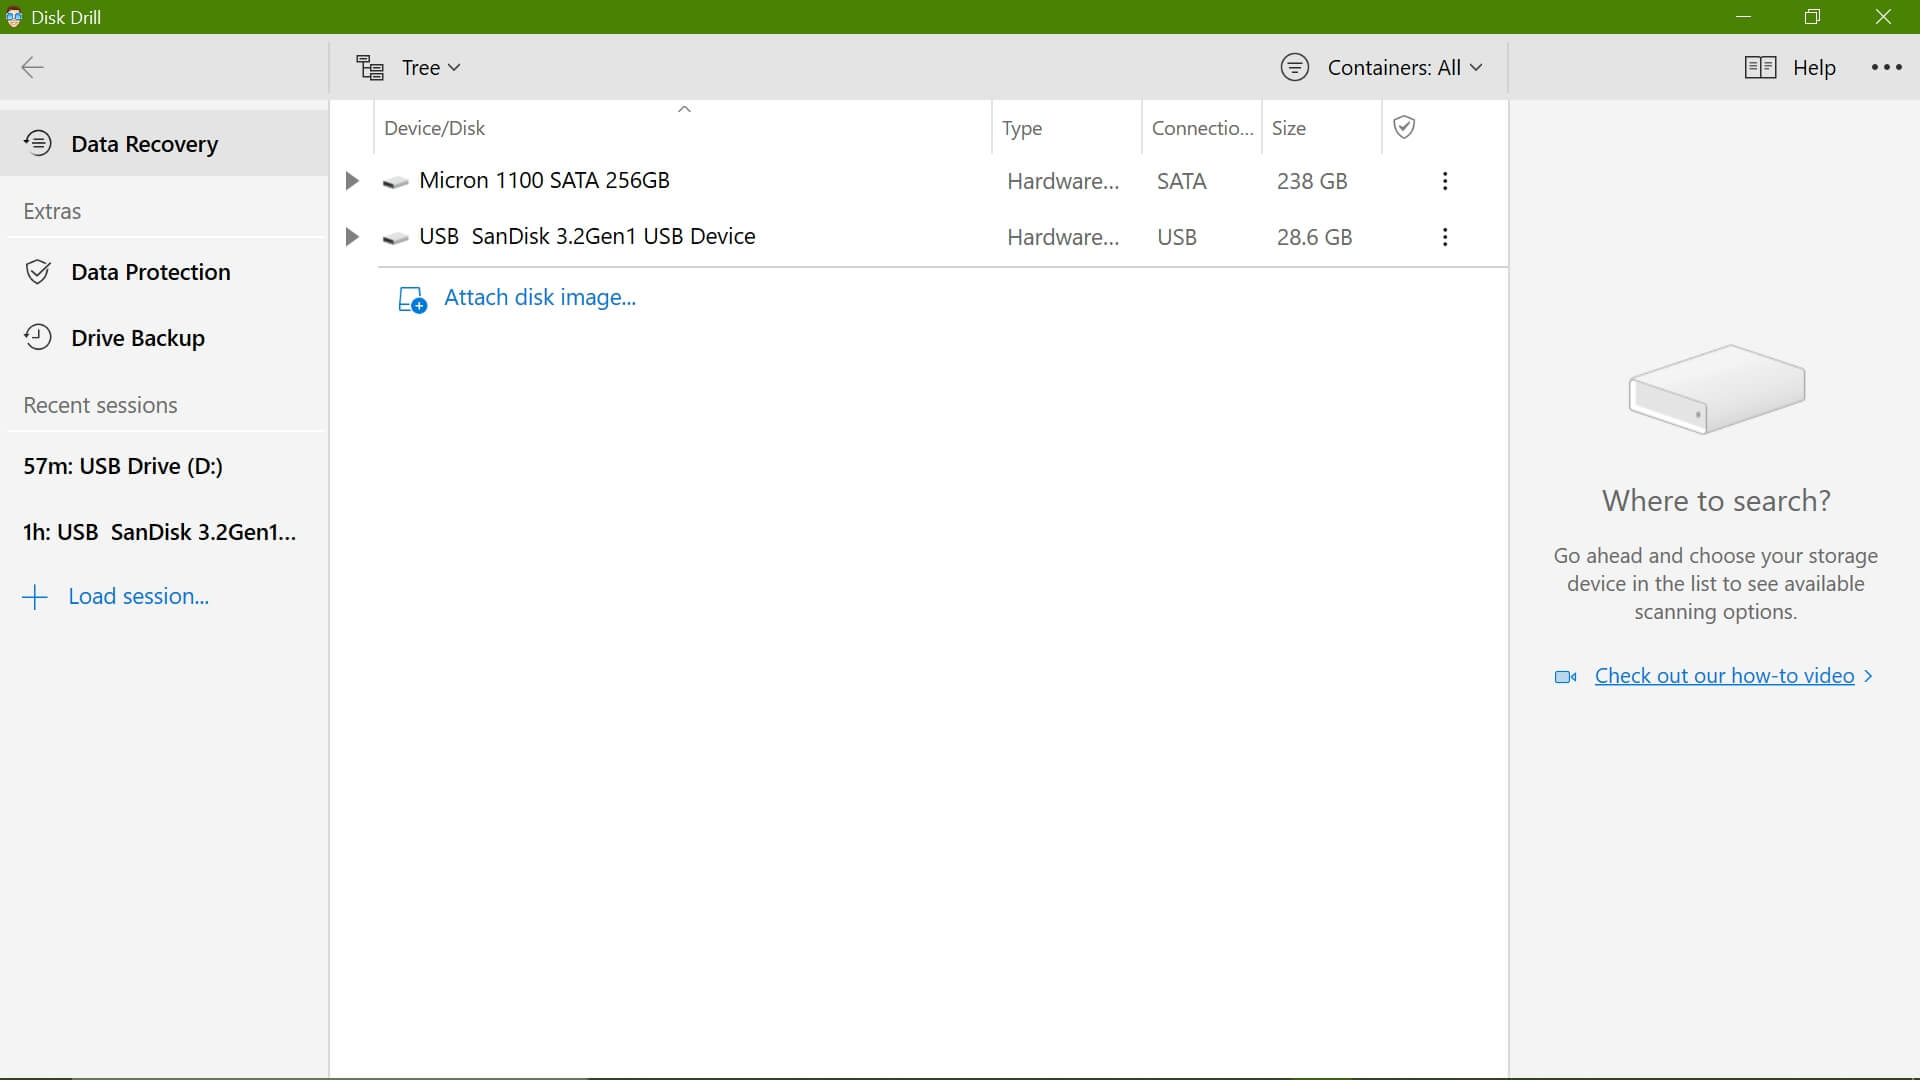
Task: Open recent session 1h: USB SanDisk 3.2Gen1
Action: point(160,532)
